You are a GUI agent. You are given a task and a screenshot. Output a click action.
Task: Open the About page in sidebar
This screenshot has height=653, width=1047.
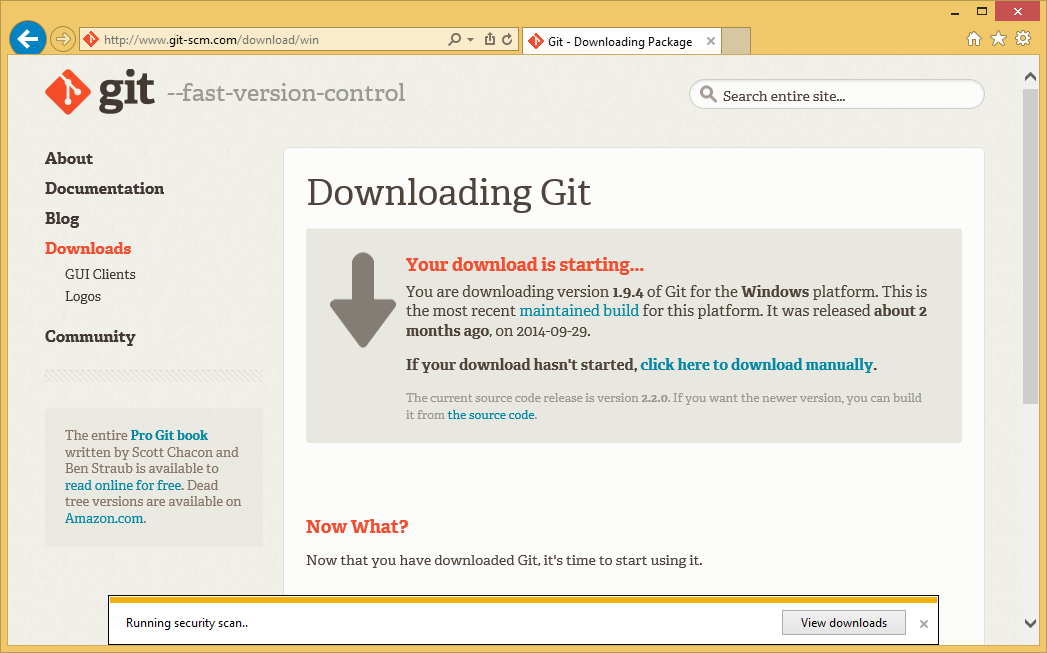(69, 159)
